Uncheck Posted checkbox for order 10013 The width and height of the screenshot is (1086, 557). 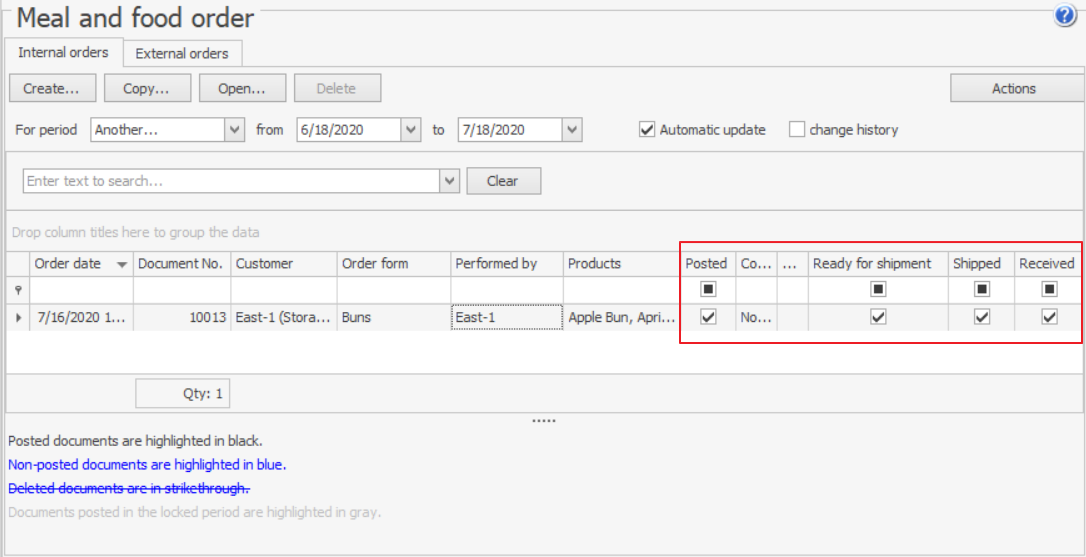708,317
